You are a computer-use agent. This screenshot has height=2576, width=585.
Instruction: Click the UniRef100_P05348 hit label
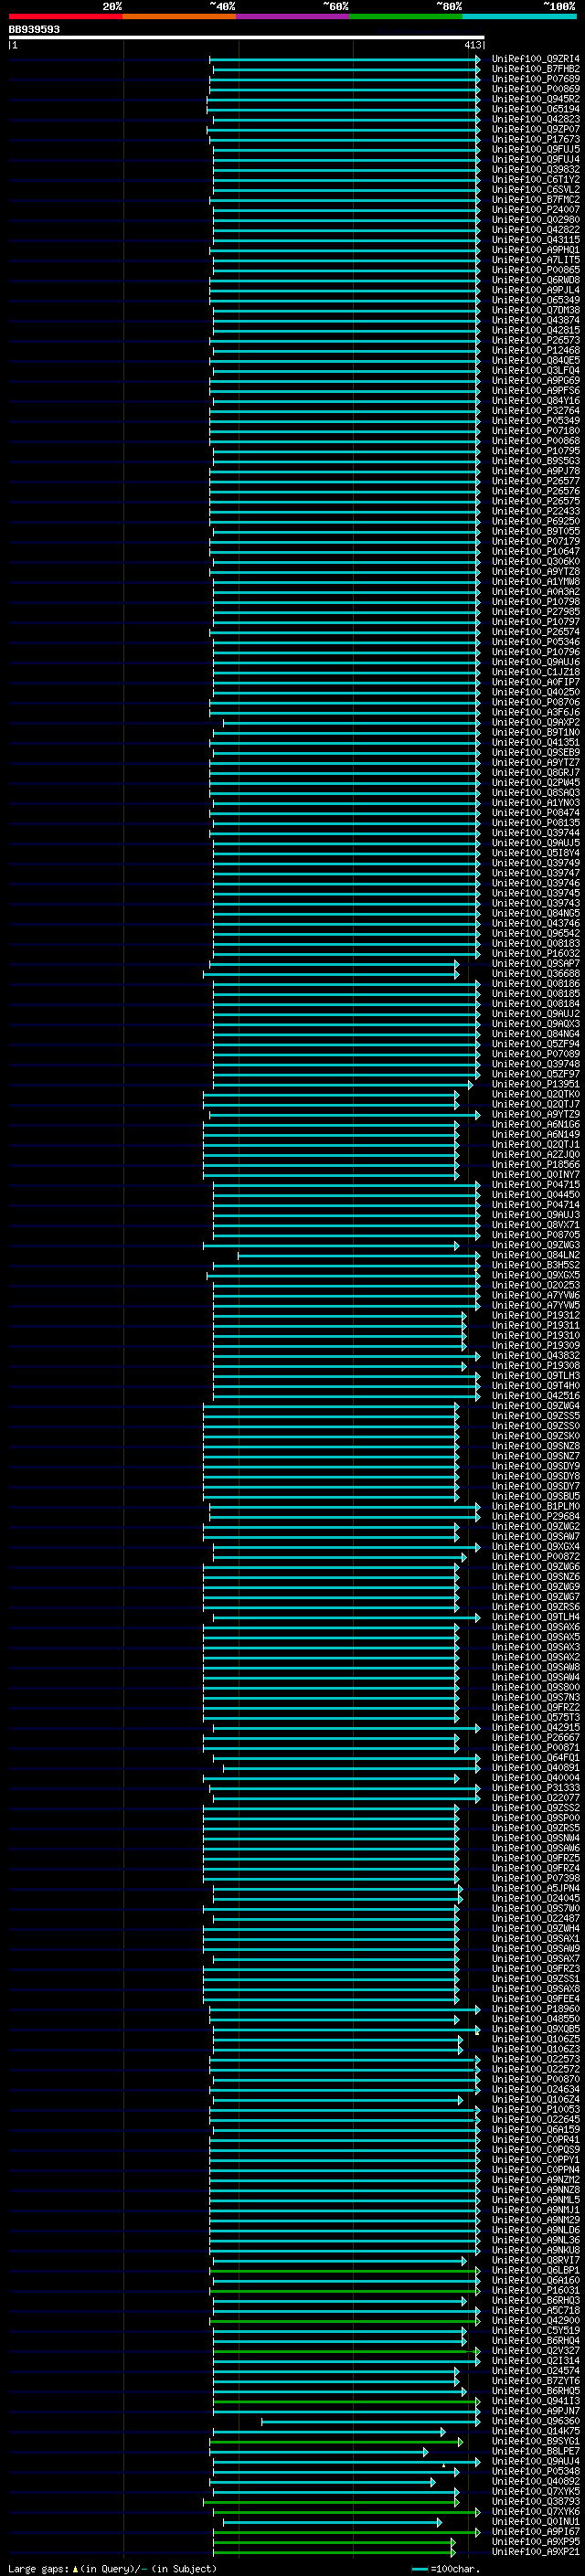[536, 2472]
